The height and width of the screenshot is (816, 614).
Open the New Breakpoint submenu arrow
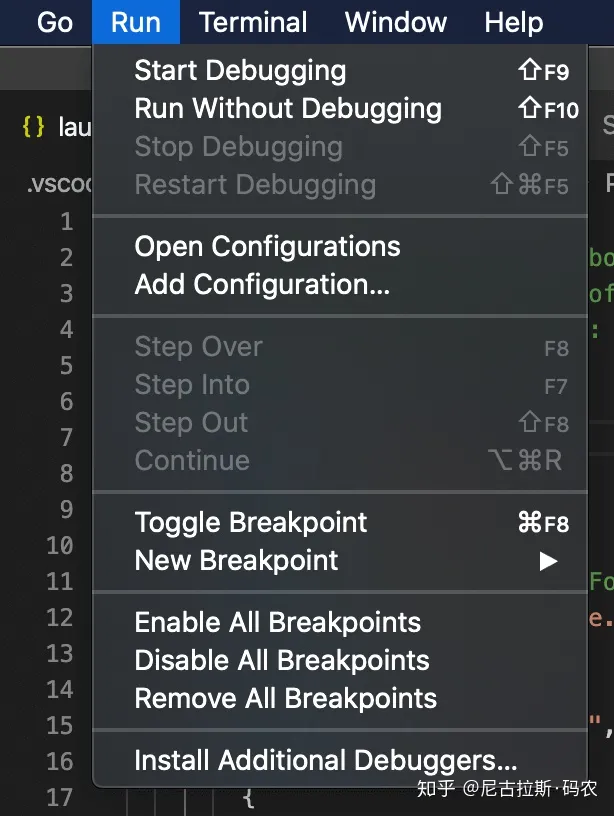click(x=547, y=561)
